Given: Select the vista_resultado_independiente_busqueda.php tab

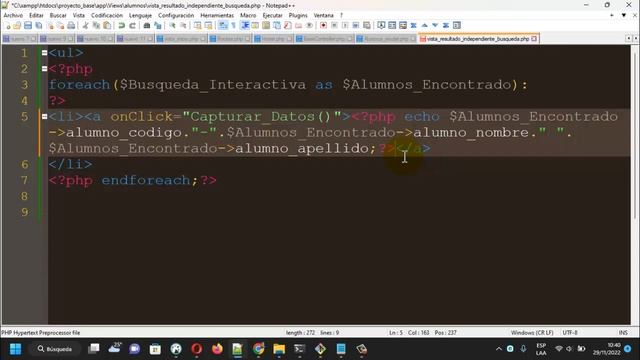Looking at the screenshot, I should pyautogui.click(x=478, y=39).
